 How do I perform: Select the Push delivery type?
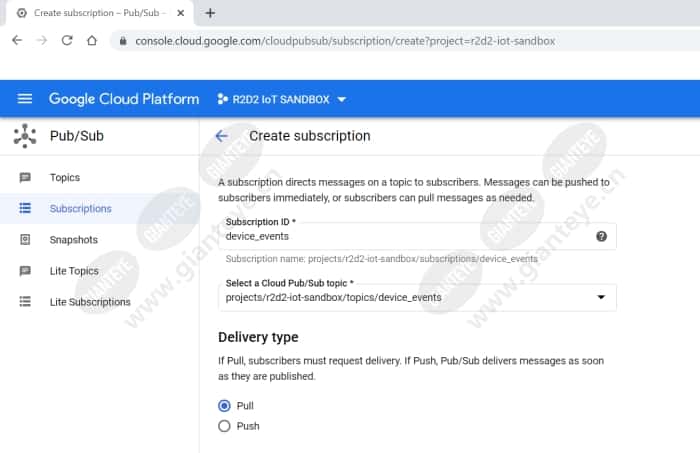(224, 426)
